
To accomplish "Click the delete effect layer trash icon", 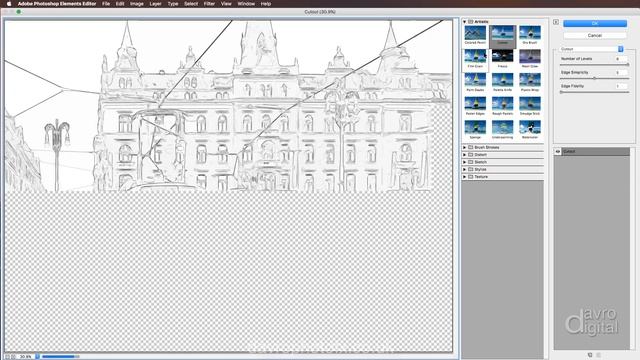I will (599, 355).
